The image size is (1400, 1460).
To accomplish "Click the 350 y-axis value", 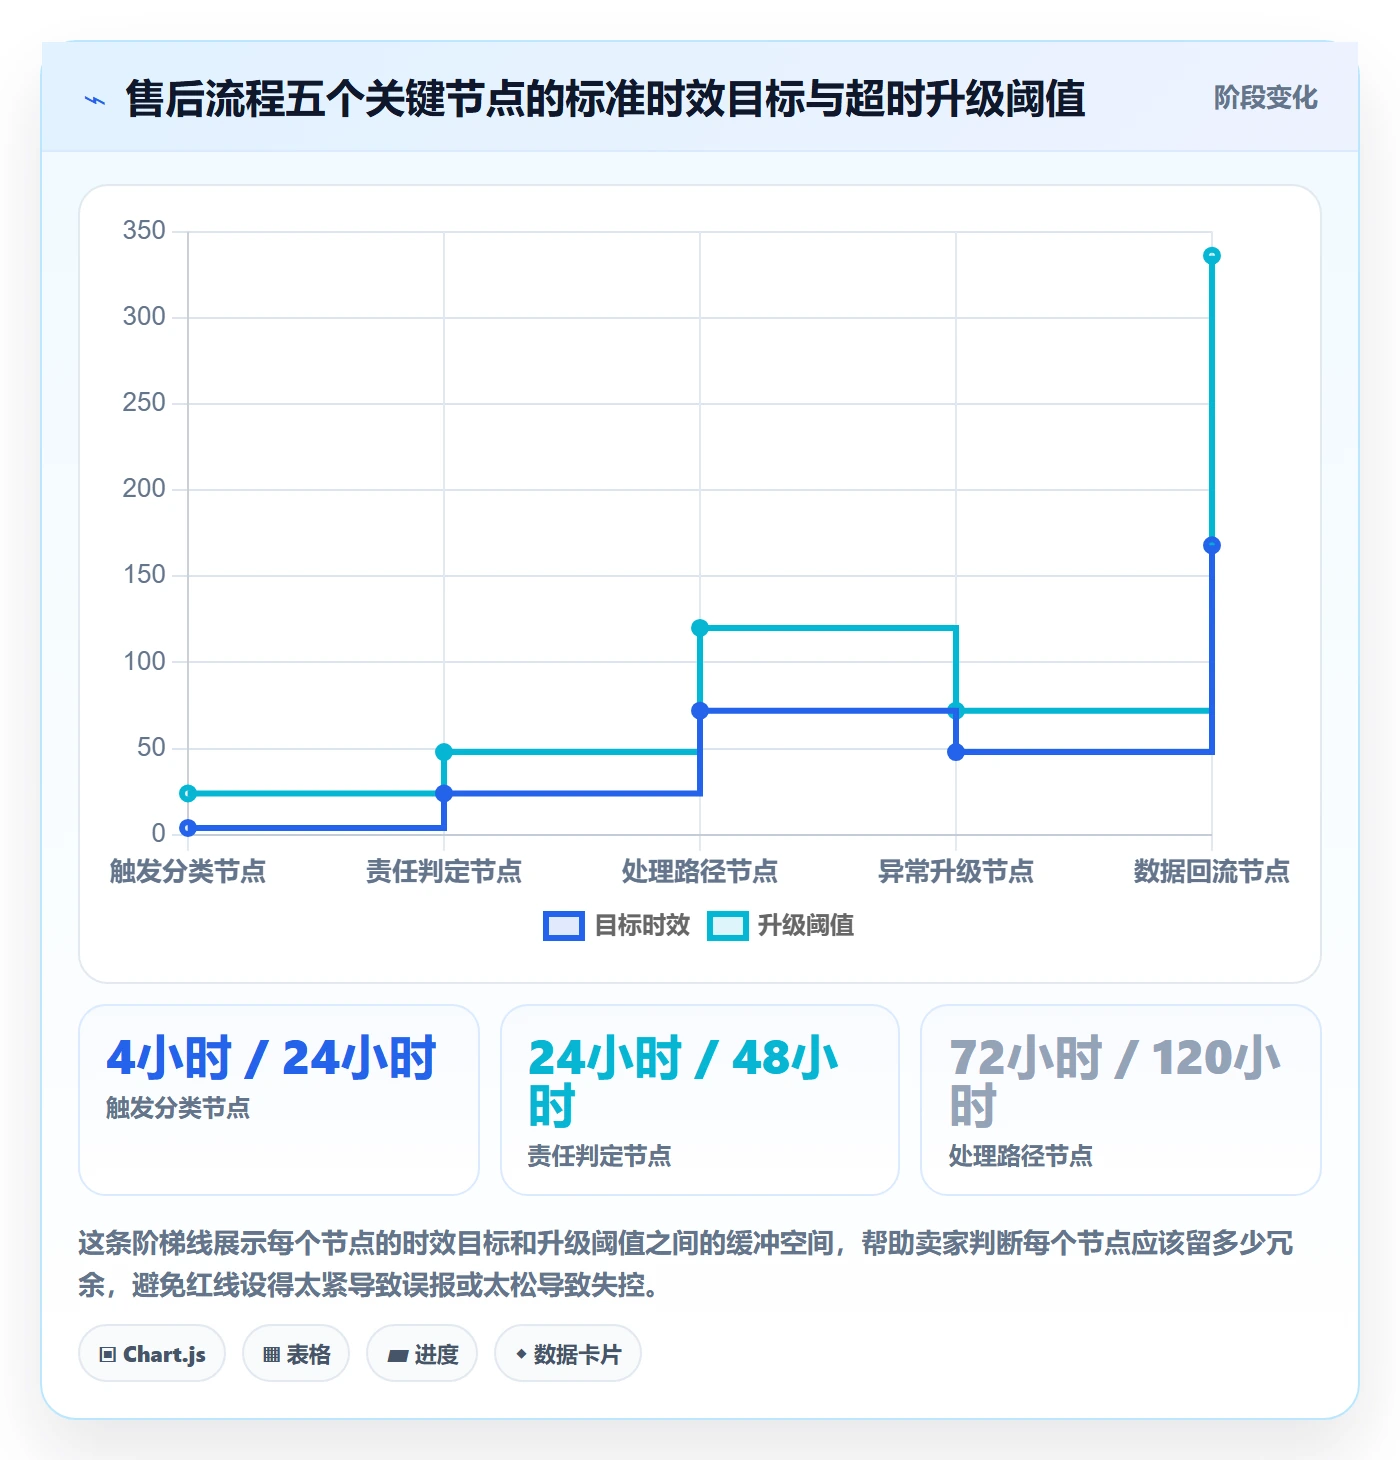I will coord(144,231).
